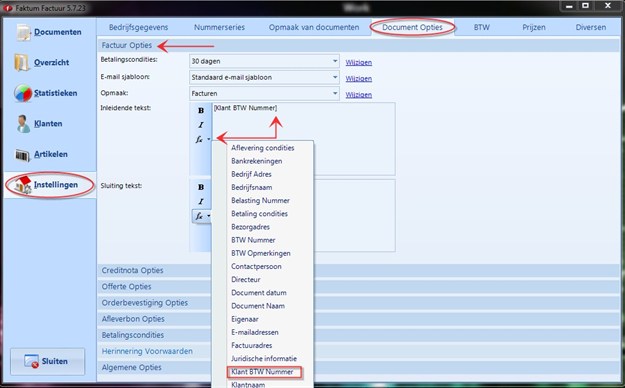Select Aflevering condities from field menu
Screen dimensions: 625x388
pyautogui.click(x=263, y=148)
